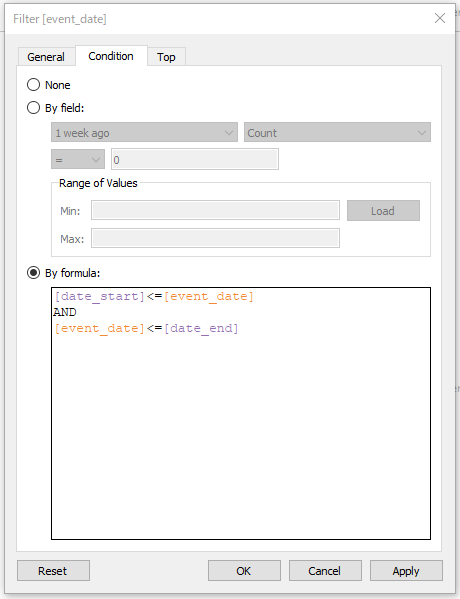Click the Apply button
Viewport: 460px width, 599px height.
point(406,571)
